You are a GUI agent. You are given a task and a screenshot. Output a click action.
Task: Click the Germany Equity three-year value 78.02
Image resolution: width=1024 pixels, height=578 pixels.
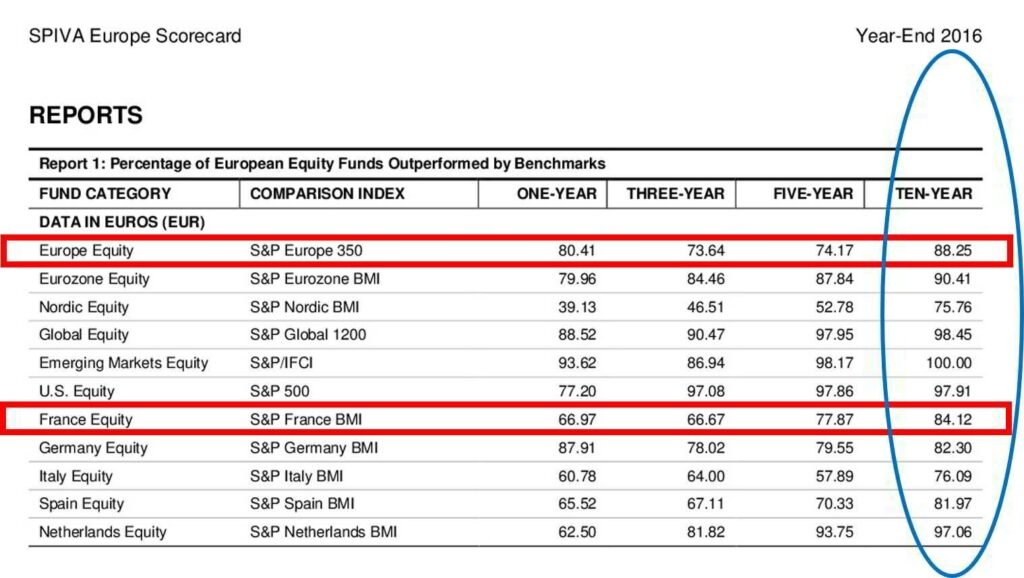(x=704, y=448)
